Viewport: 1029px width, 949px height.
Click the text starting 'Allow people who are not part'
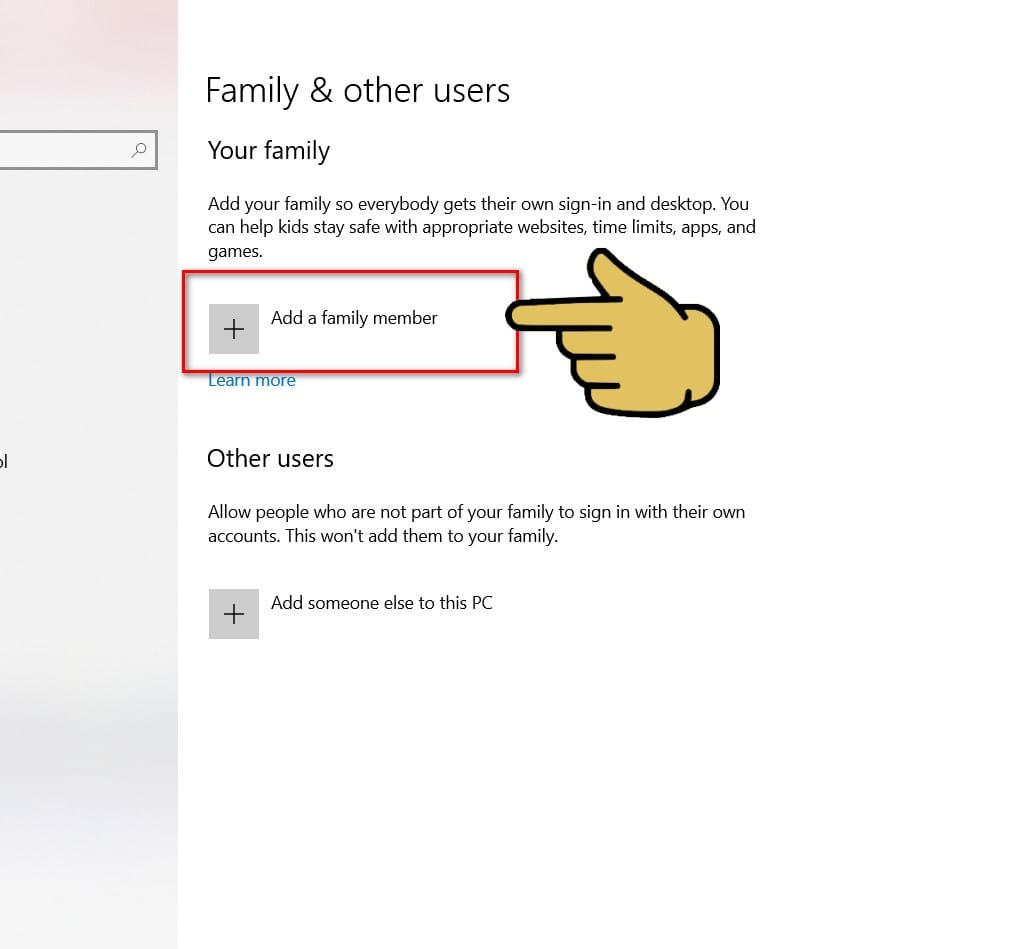coord(476,524)
